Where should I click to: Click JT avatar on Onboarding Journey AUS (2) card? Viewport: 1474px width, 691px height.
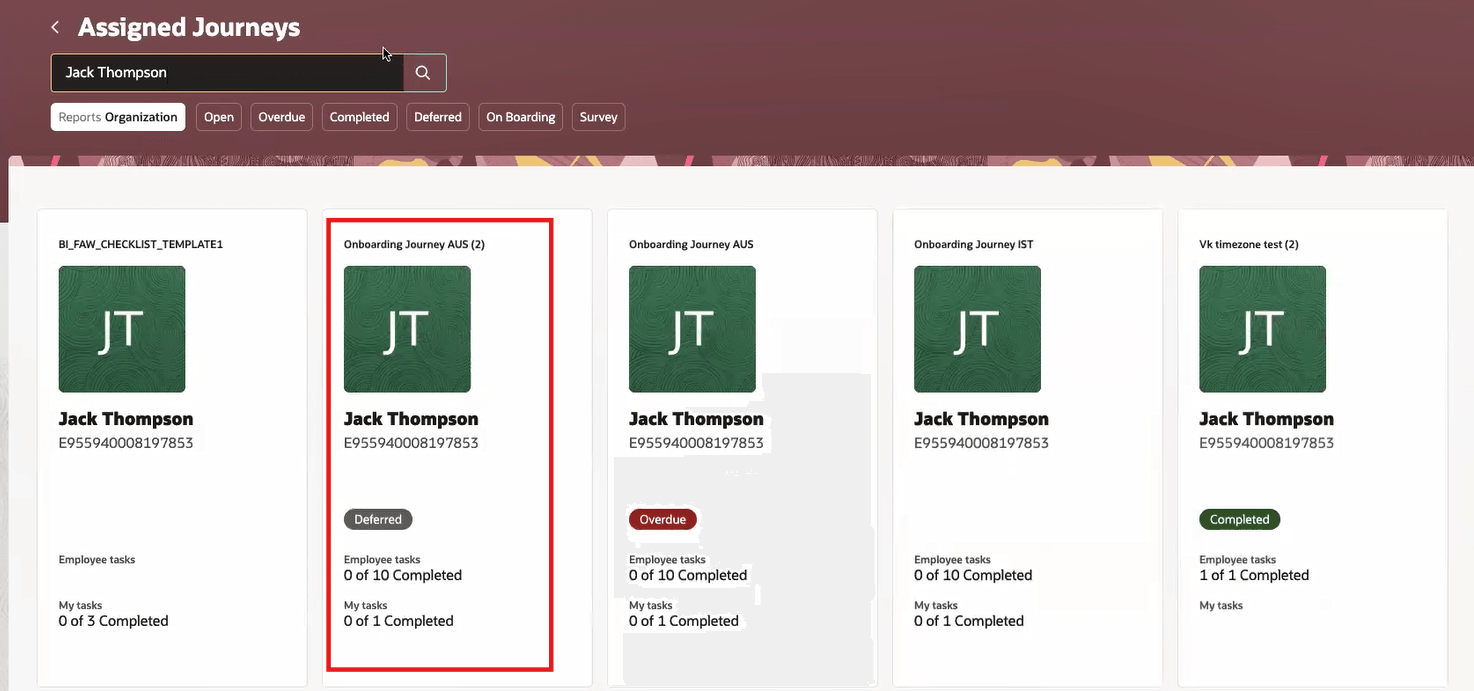click(x=407, y=329)
